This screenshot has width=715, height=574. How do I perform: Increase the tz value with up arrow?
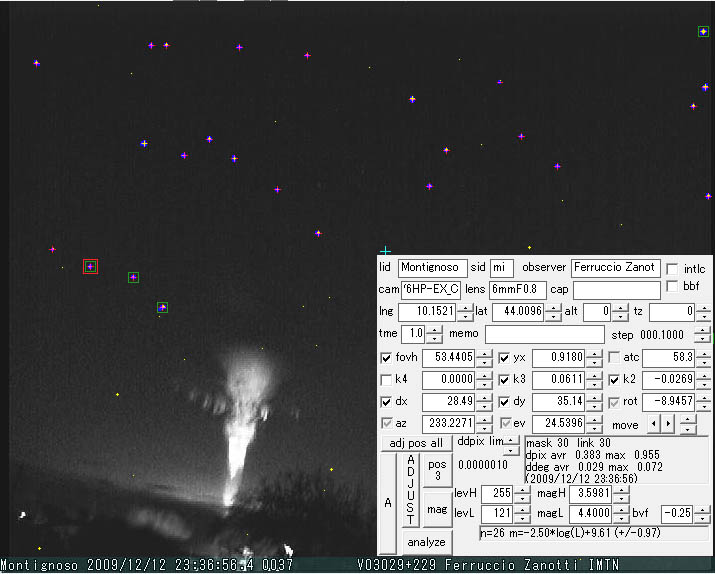[x=703, y=308]
